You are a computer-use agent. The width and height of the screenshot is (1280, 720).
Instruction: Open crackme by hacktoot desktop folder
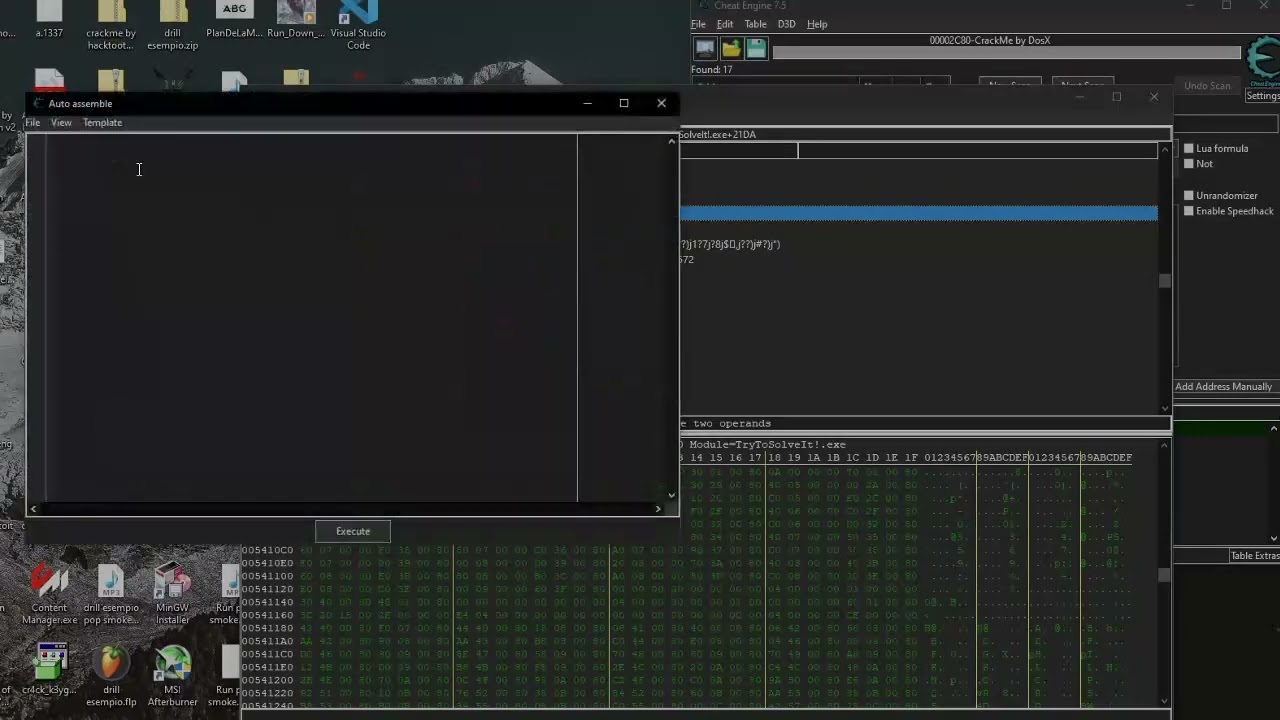click(111, 25)
